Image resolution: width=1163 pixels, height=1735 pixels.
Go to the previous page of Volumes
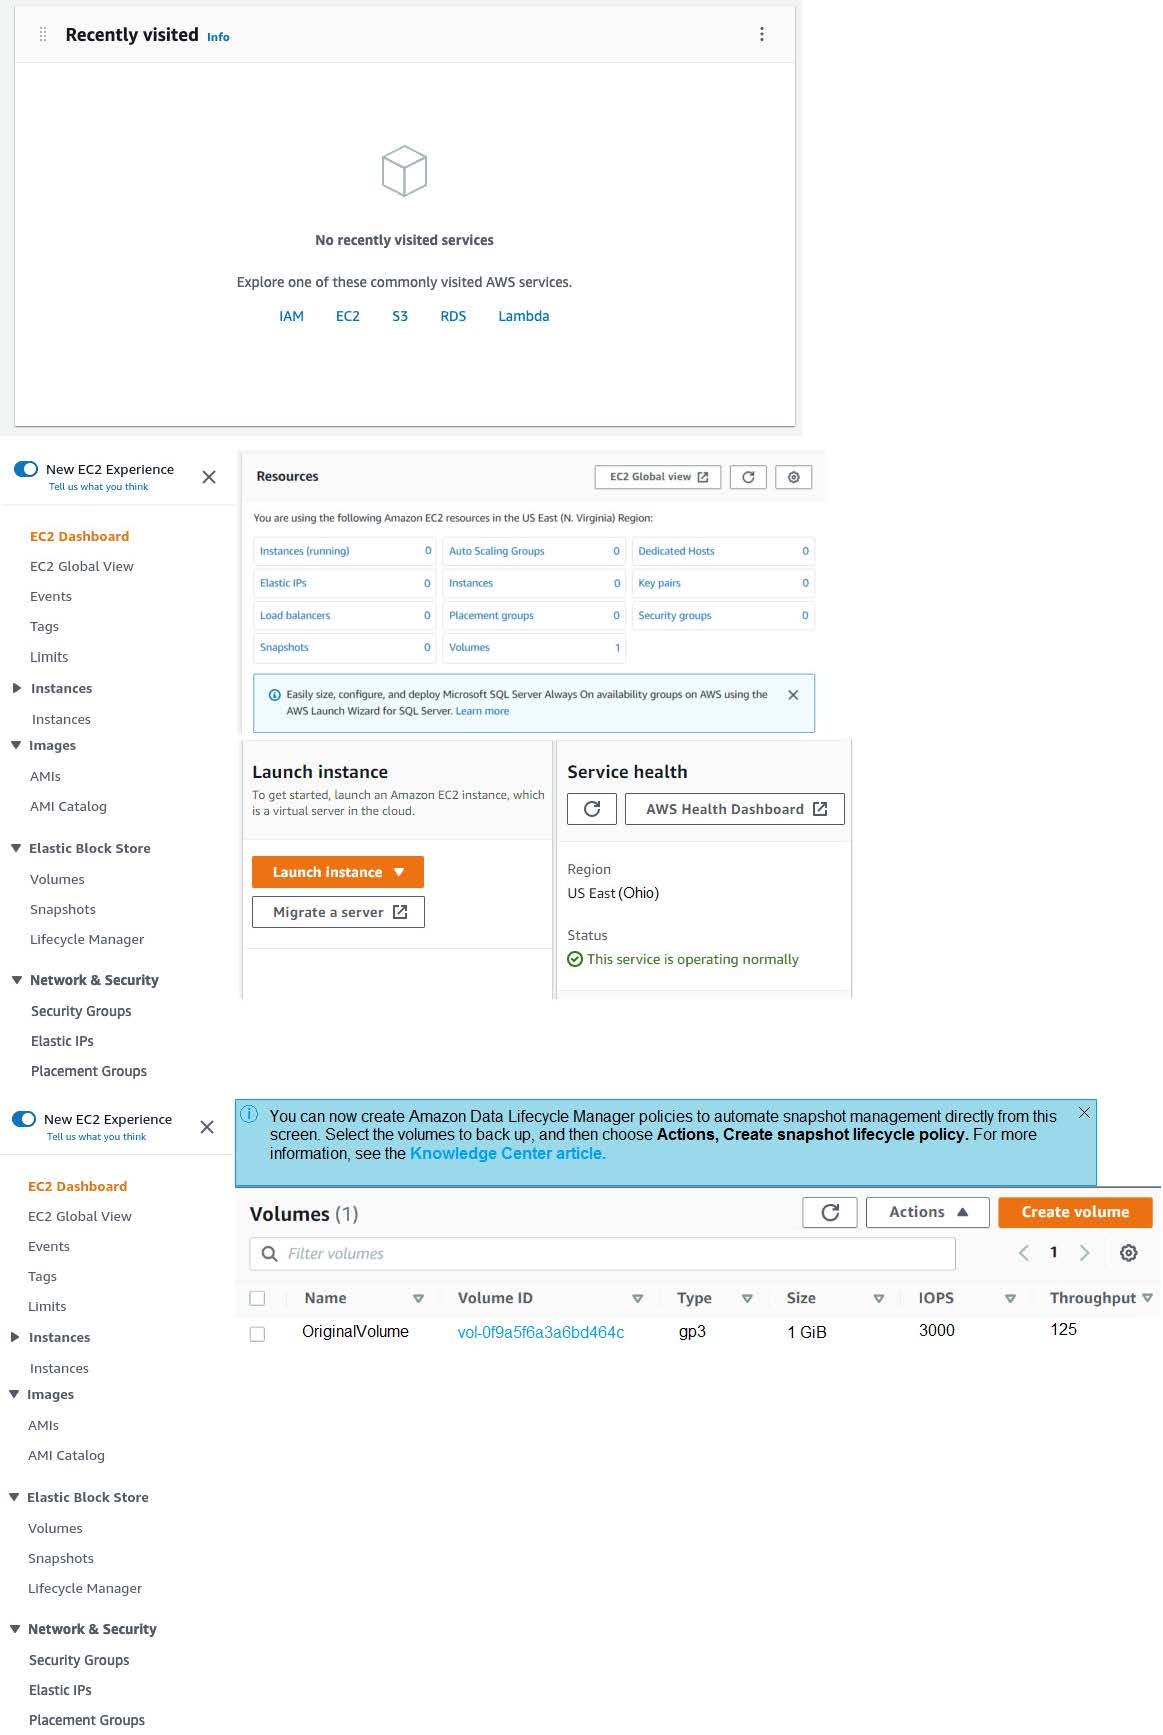(x=1023, y=1253)
